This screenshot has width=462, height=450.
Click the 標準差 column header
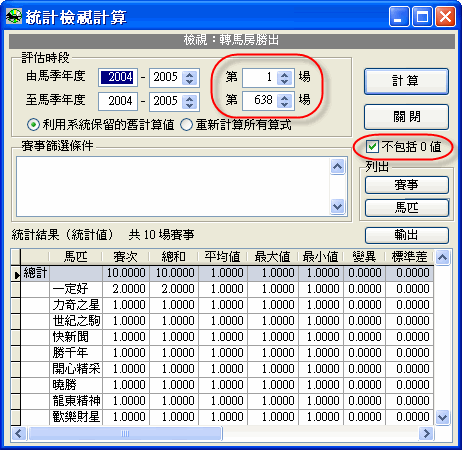click(409, 257)
